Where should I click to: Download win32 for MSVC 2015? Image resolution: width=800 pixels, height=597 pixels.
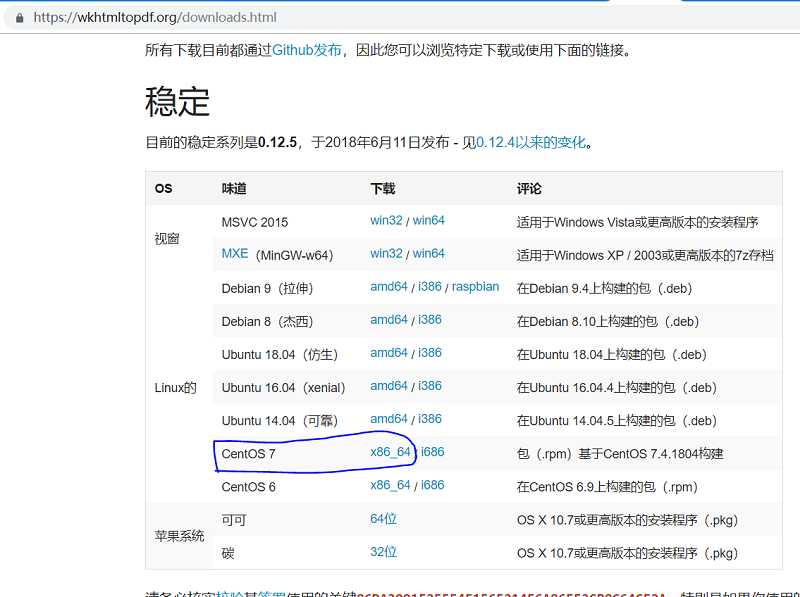pyautogui.click(x=386, y=220)
